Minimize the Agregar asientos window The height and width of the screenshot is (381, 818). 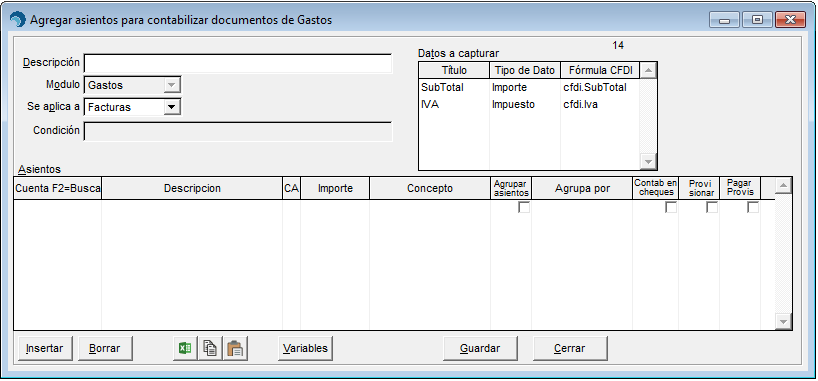pyautogui.click(x=725, y=20)
